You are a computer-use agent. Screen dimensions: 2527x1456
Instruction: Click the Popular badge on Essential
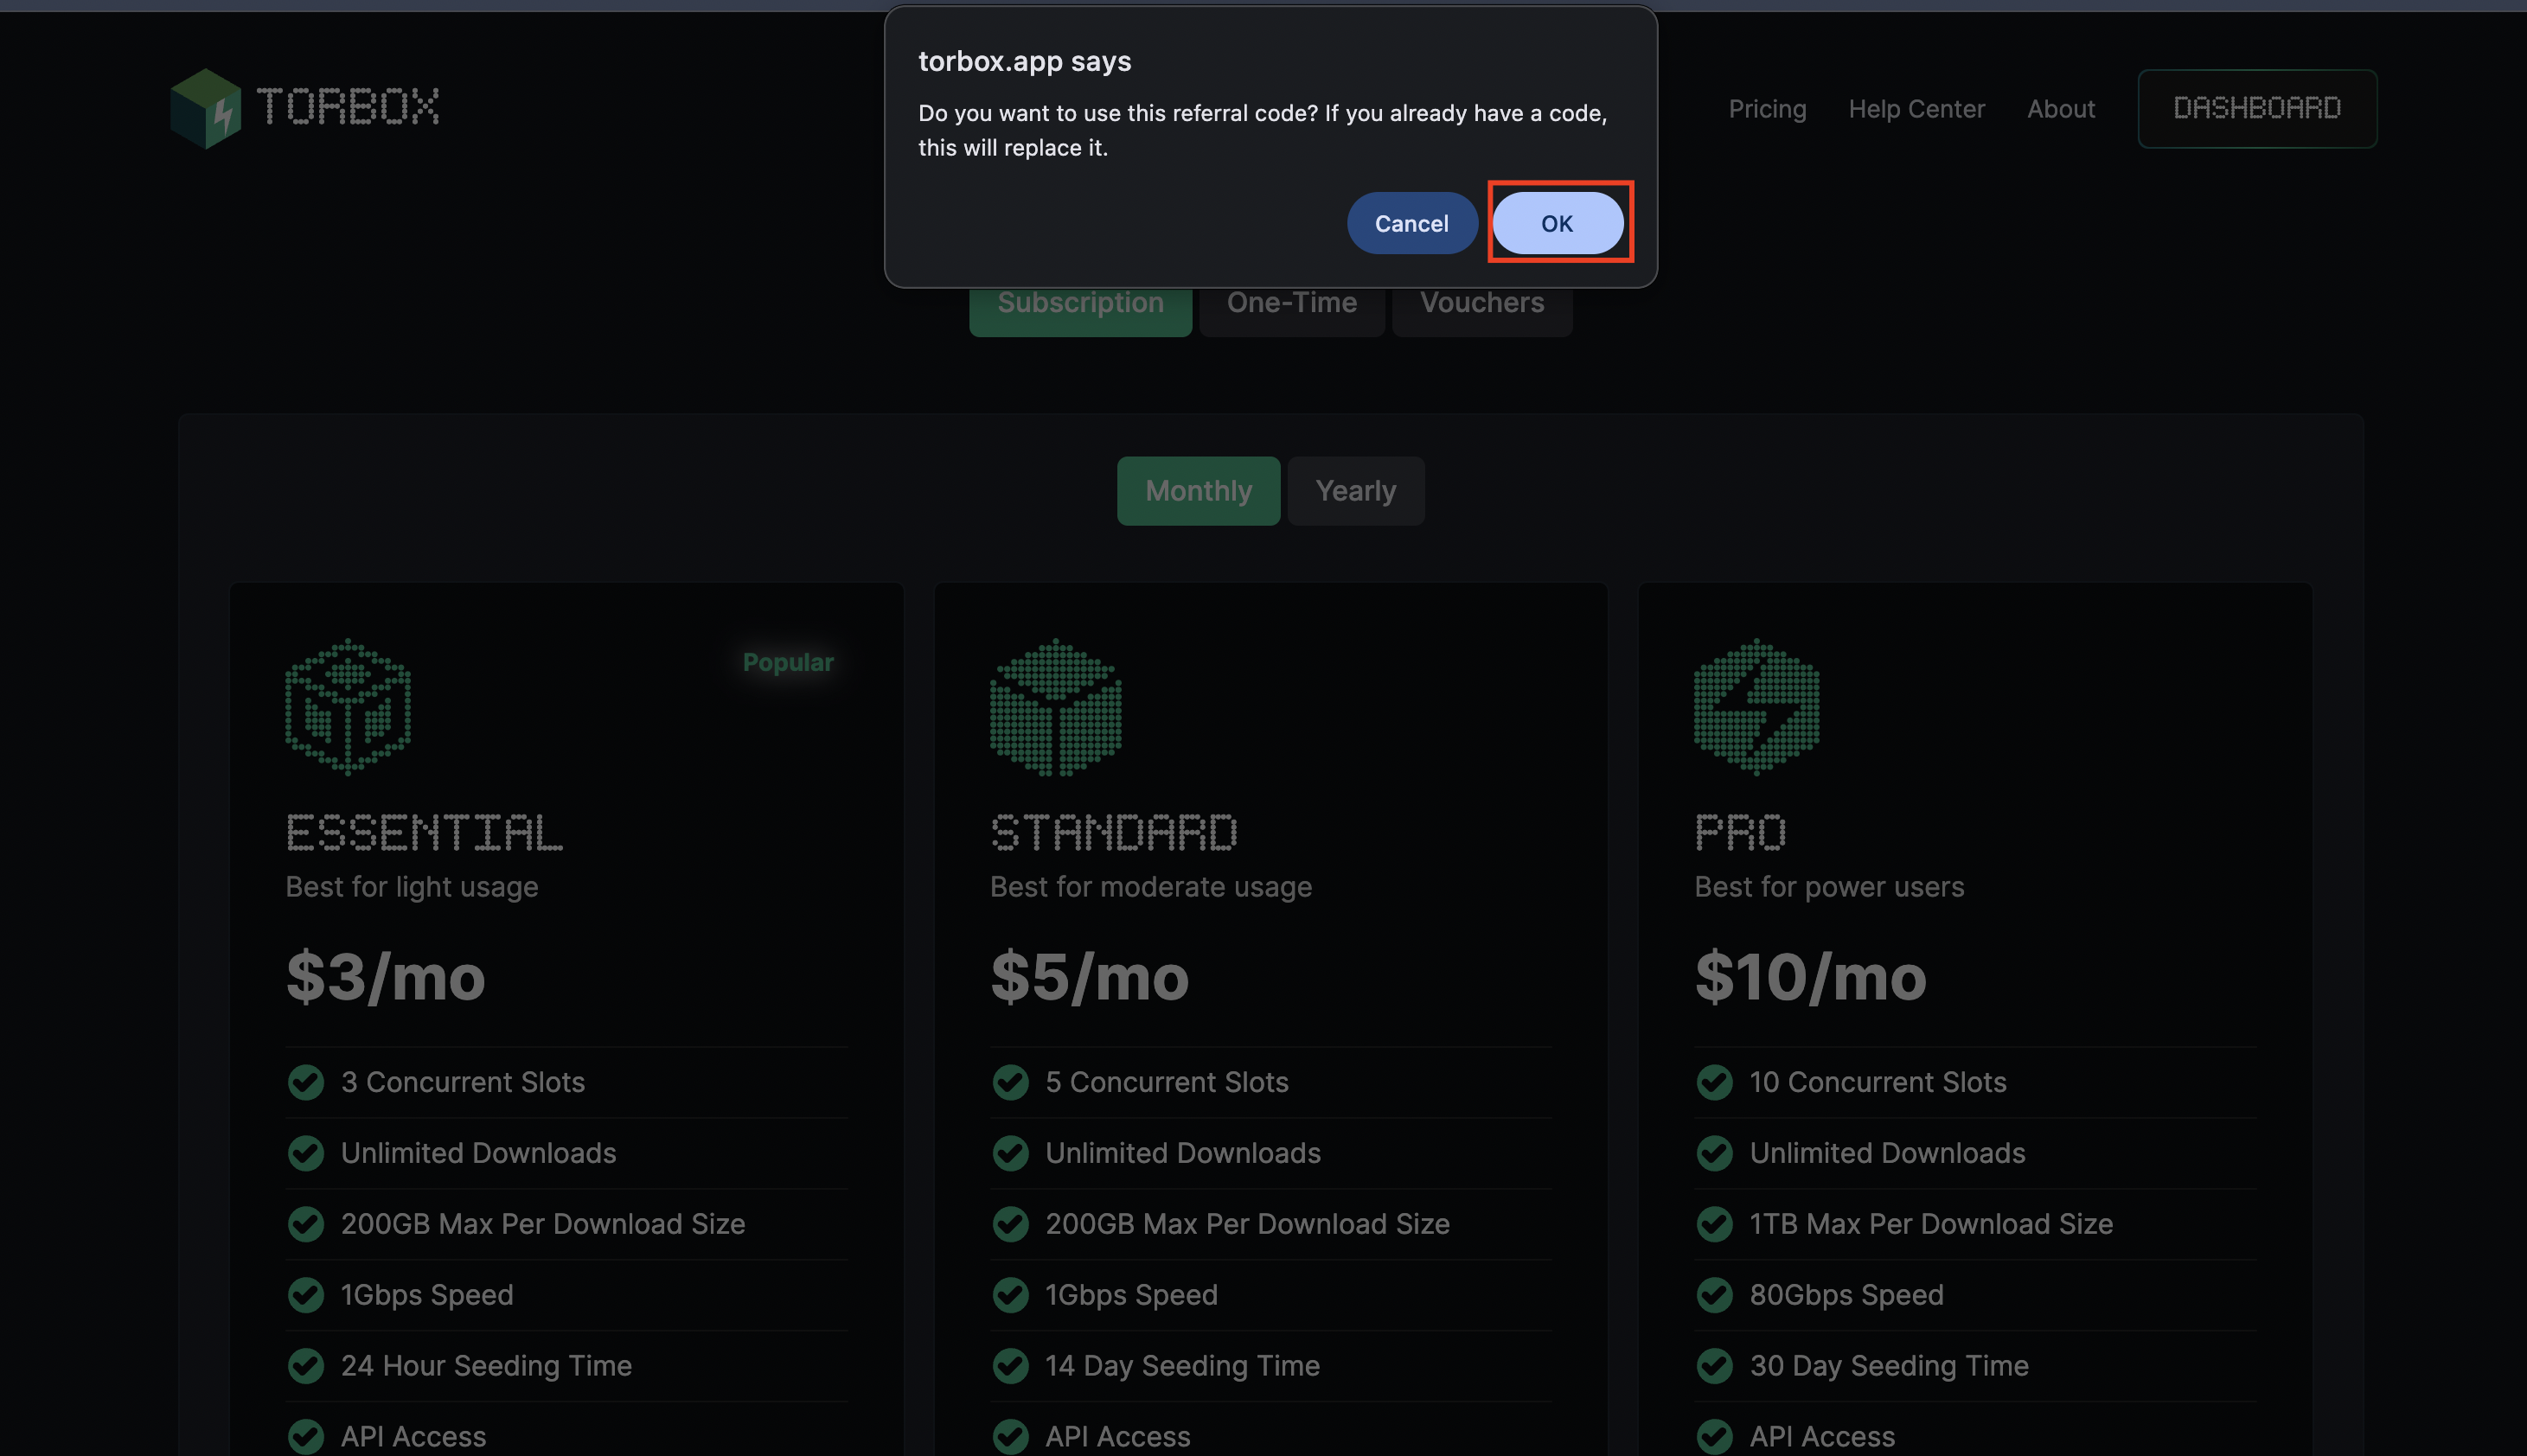click(787, 662)
